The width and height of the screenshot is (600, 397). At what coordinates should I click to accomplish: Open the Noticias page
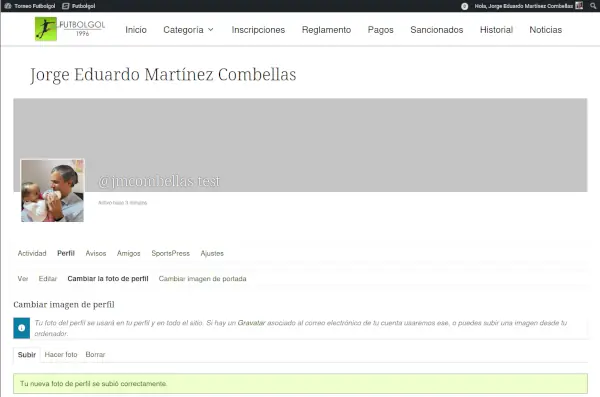click(546, 30)
